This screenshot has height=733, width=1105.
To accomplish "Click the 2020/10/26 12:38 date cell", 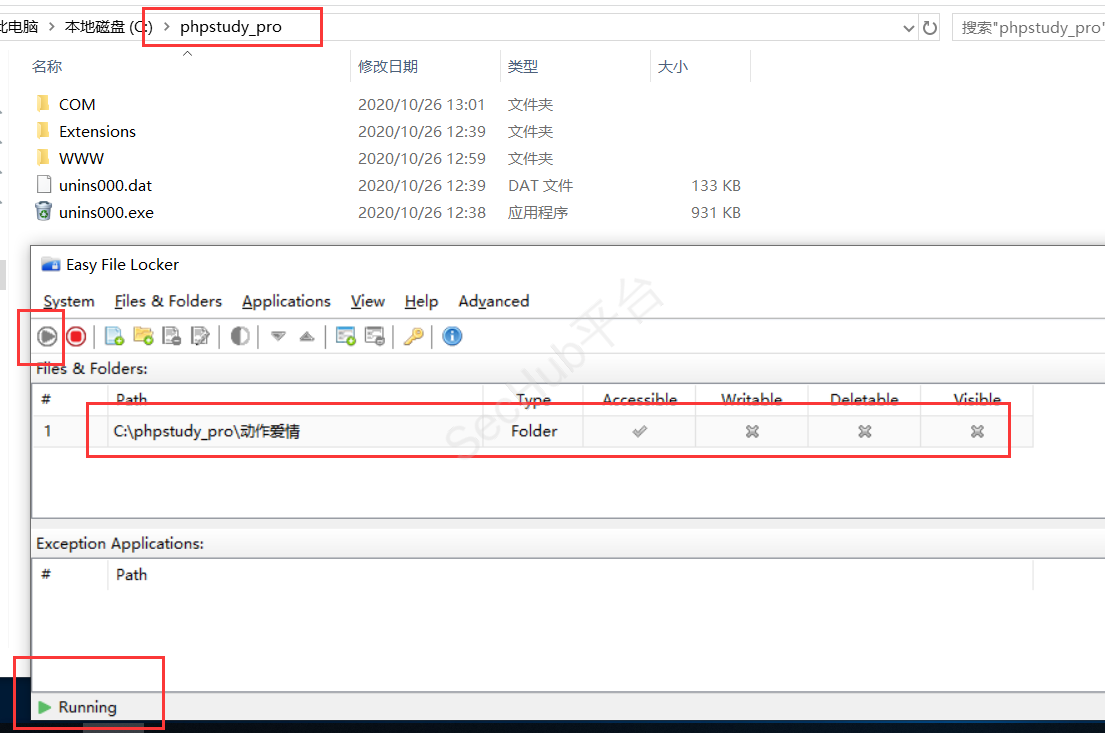I will (x=421, y=212).
